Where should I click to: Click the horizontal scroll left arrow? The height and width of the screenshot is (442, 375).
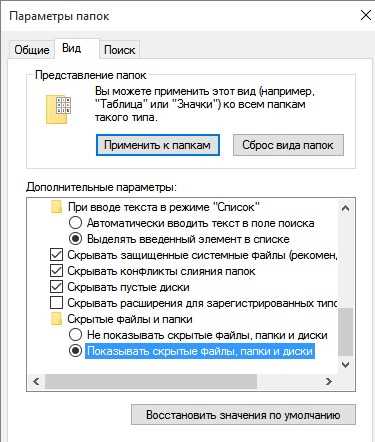coord(36,381)
